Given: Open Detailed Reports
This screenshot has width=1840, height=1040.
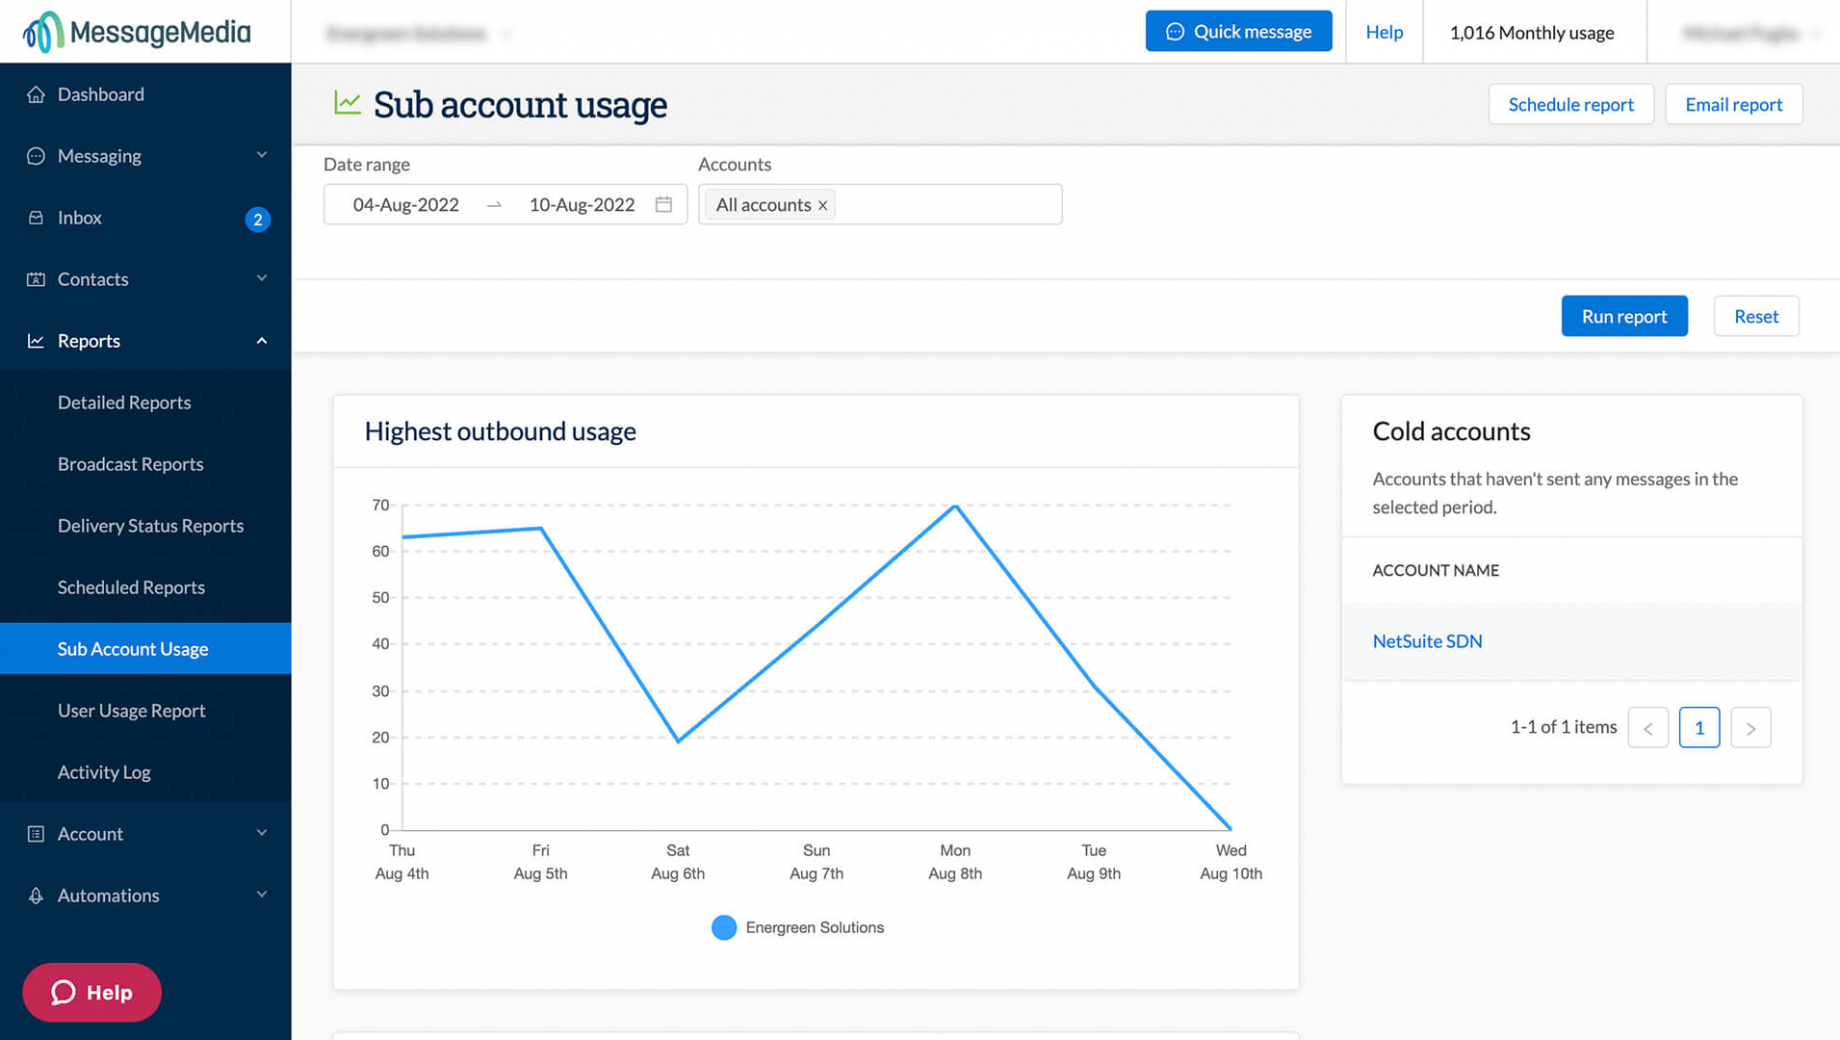Looking at the screenshot, I should [x=124, y=402].
